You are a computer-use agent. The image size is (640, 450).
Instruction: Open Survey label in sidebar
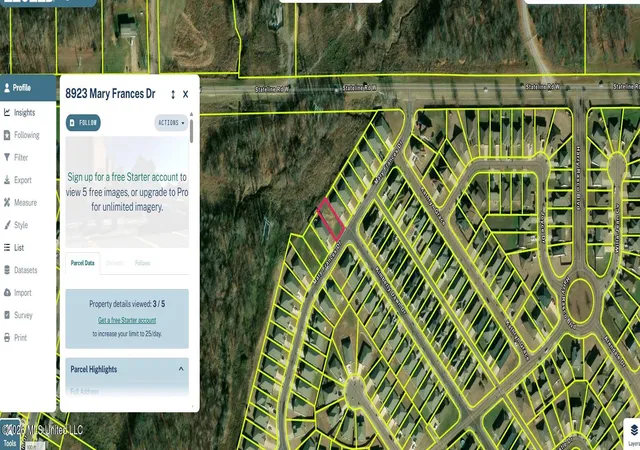click(x=23, y=315)
